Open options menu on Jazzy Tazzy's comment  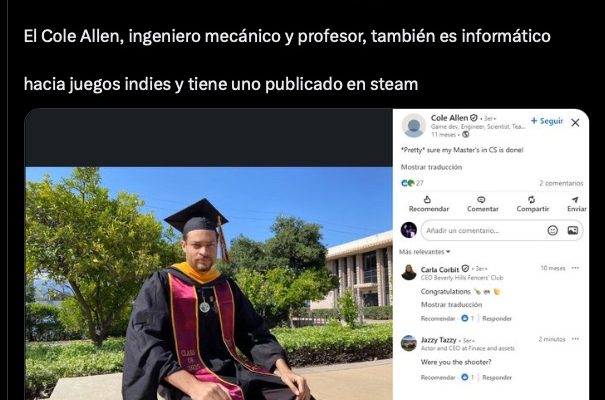(575, 339)
